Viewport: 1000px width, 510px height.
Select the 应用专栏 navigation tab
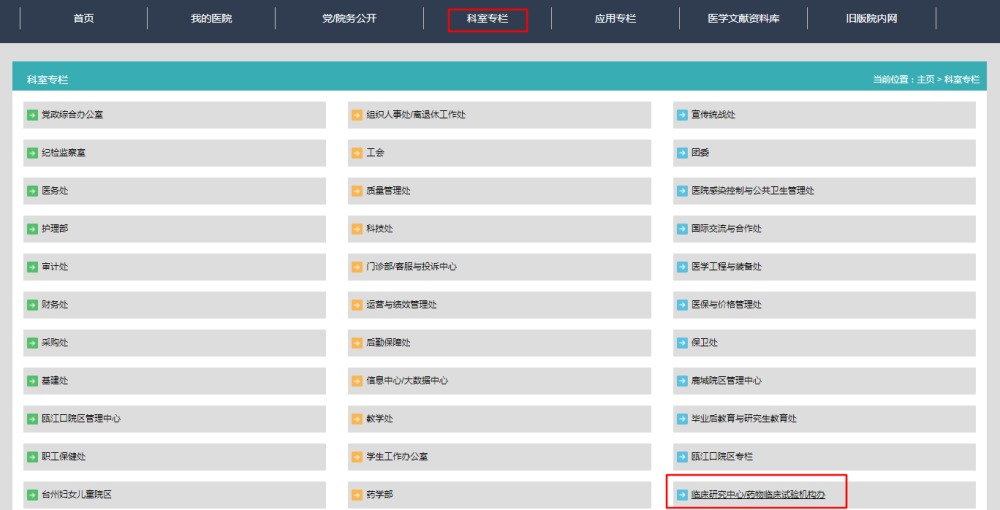[x=615, y=19]
